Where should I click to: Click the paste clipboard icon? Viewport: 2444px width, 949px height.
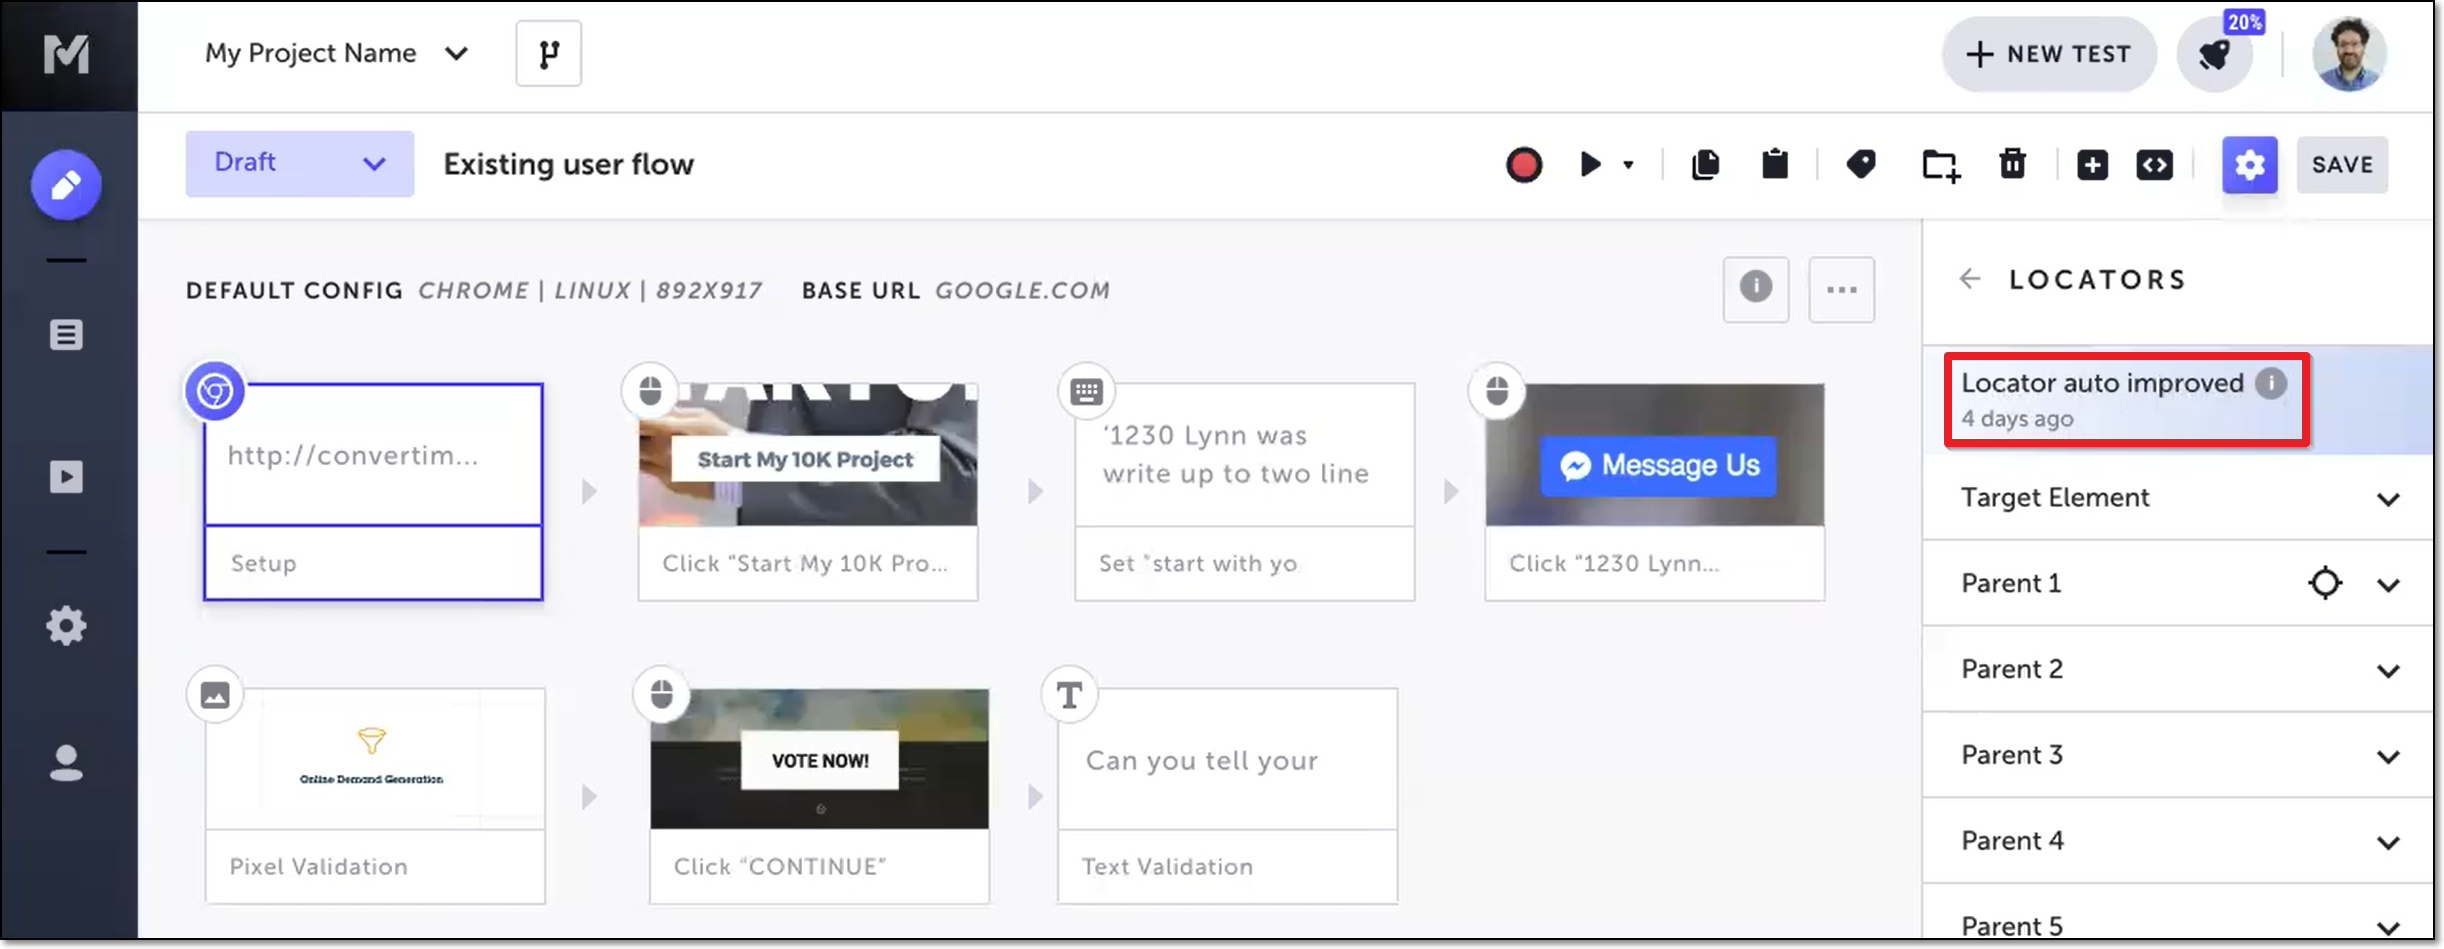click(1775, 164)
